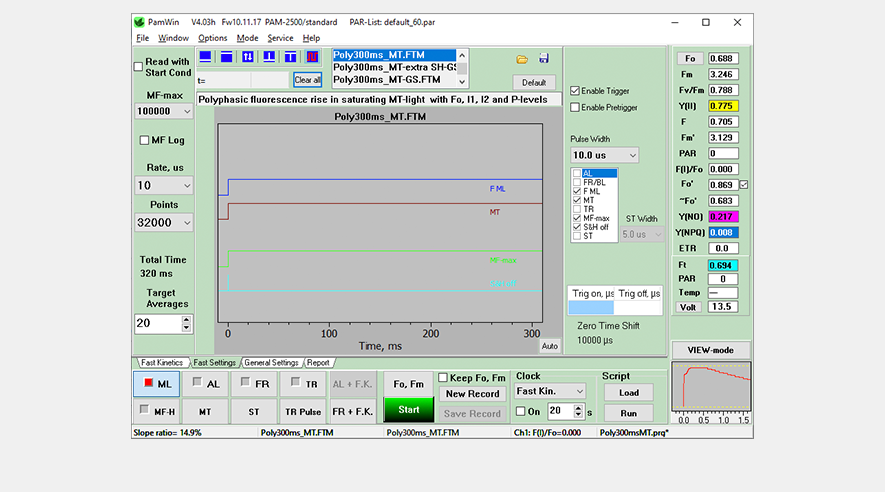The image size is (885, 492).
Task: Click the Clear all button
Action: tap(308, 80)
